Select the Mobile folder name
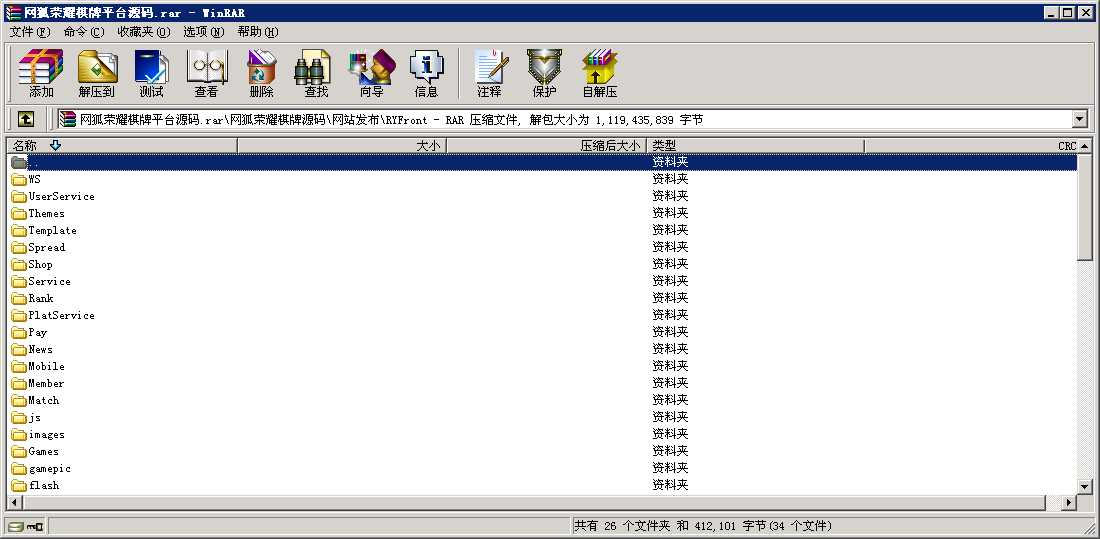This screenshot has width=1100, height=539. tap(46, 366)
